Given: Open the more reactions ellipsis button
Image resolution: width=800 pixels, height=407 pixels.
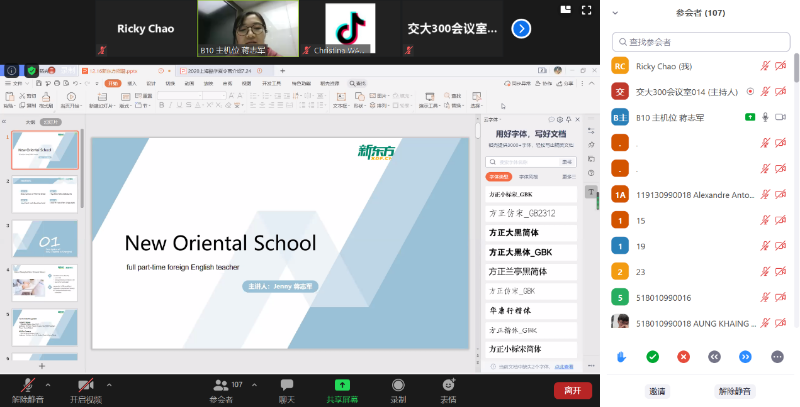Looking at the screenshot, I should pyautogui.click(x=777, y=357).
